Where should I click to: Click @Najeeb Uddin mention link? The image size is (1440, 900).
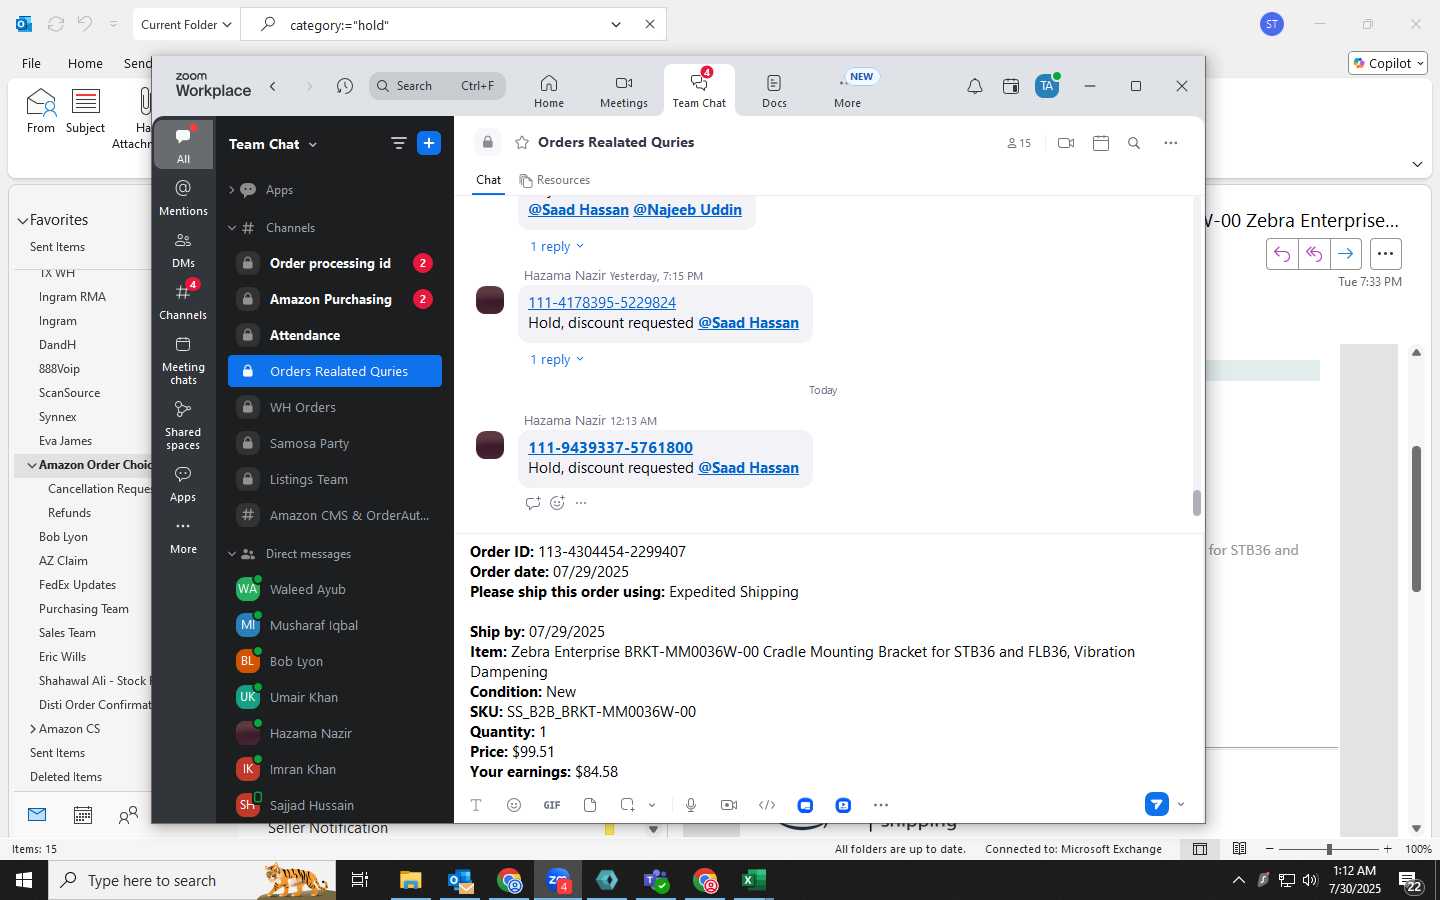click(687, 209)
